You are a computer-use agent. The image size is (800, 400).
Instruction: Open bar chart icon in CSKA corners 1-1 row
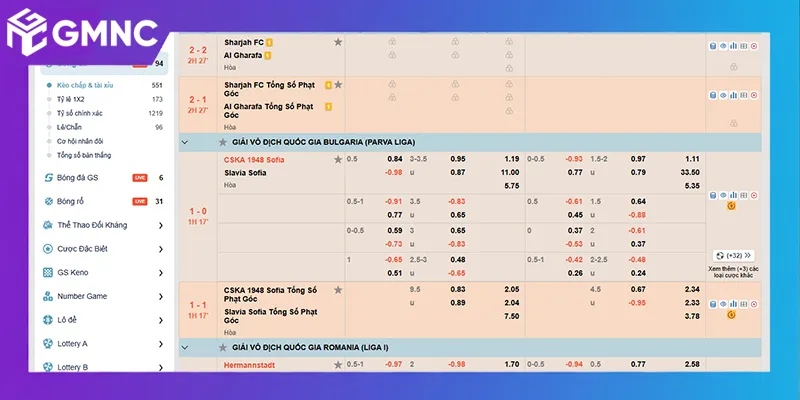(x=733, y=304)
